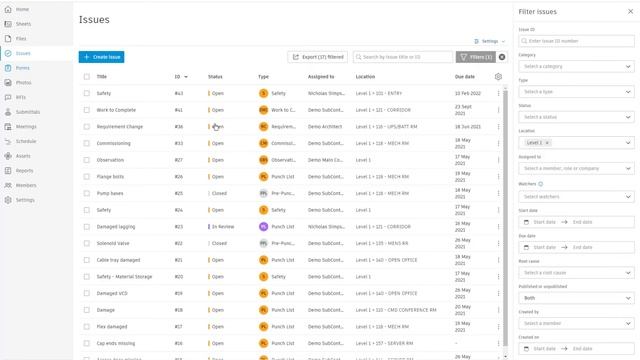The image size is (640, 360).
Task: Click the type icon on Damaged lagging row
Action: coord(263,227)
